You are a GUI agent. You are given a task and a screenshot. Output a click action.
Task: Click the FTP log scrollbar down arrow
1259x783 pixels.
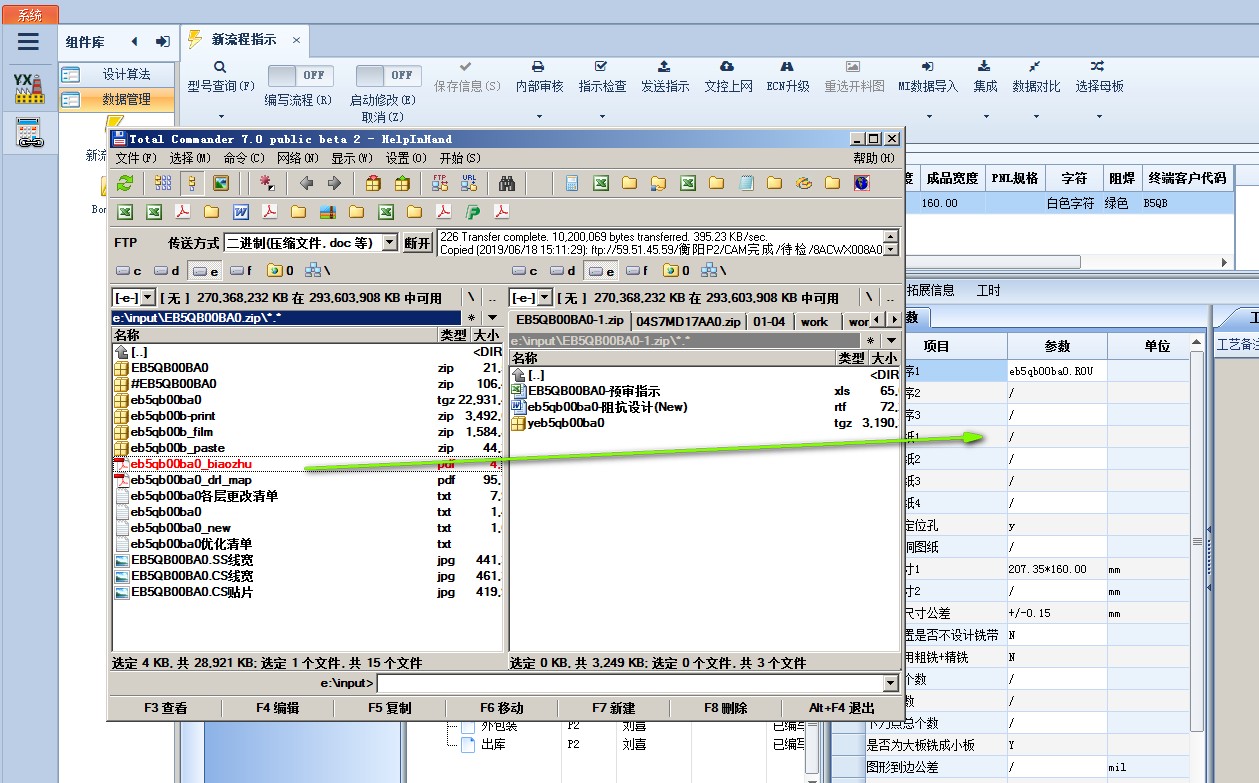(891, 249)
